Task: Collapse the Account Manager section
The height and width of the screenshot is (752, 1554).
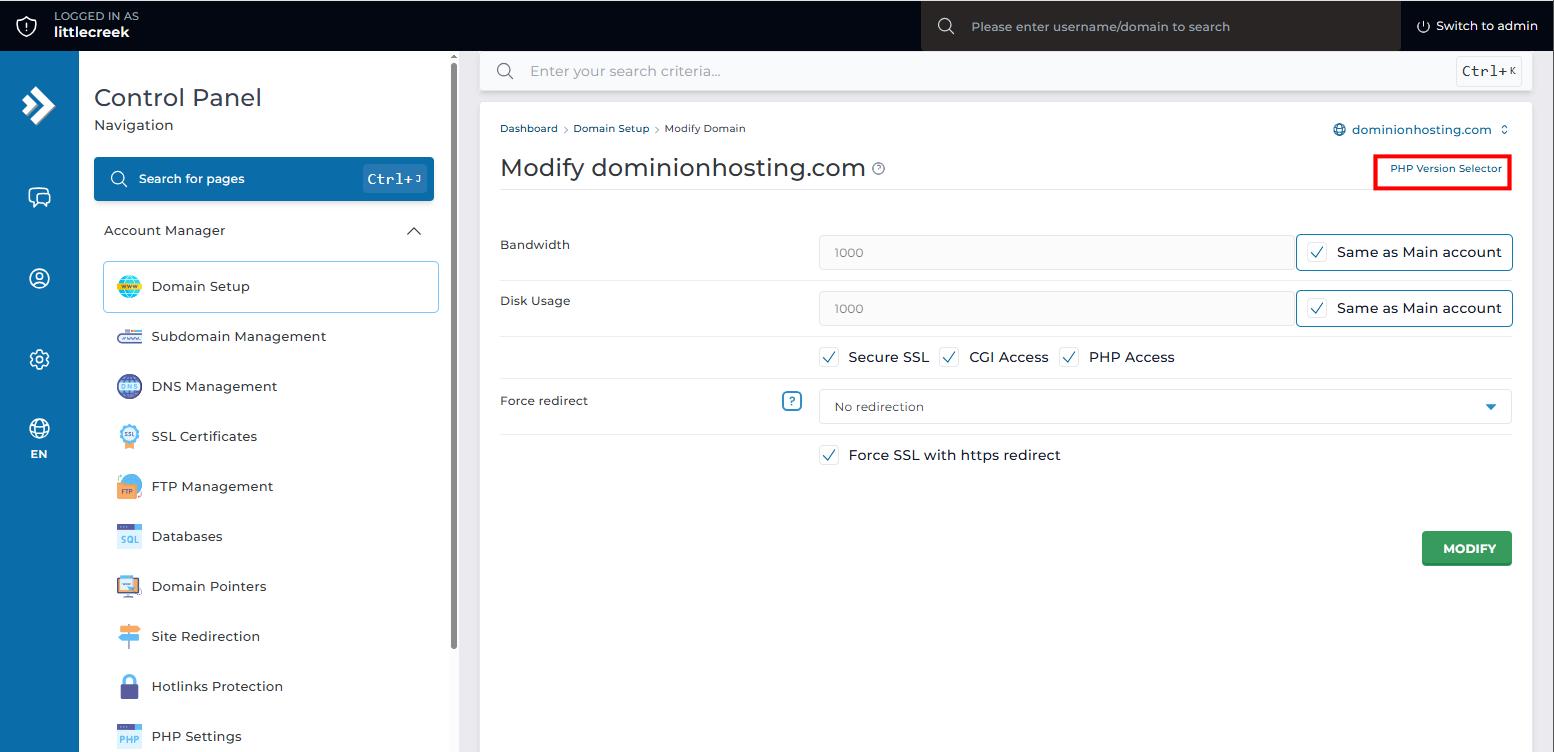Action: [x=413, y=231]
